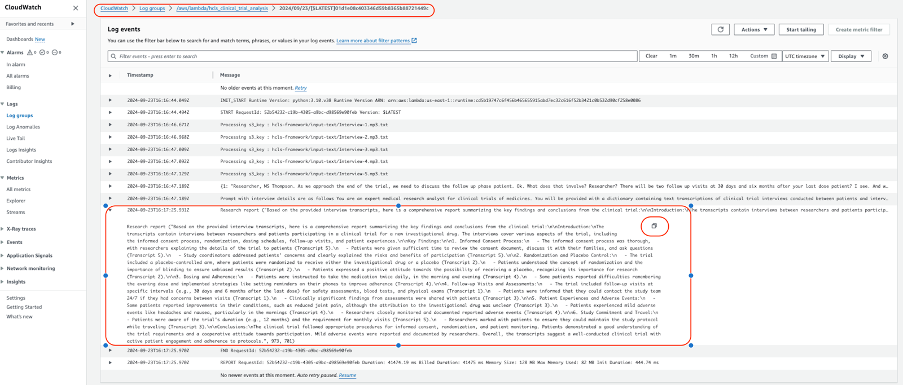Open the log events settings gear
Screen dimensions: 904x386
885,56
